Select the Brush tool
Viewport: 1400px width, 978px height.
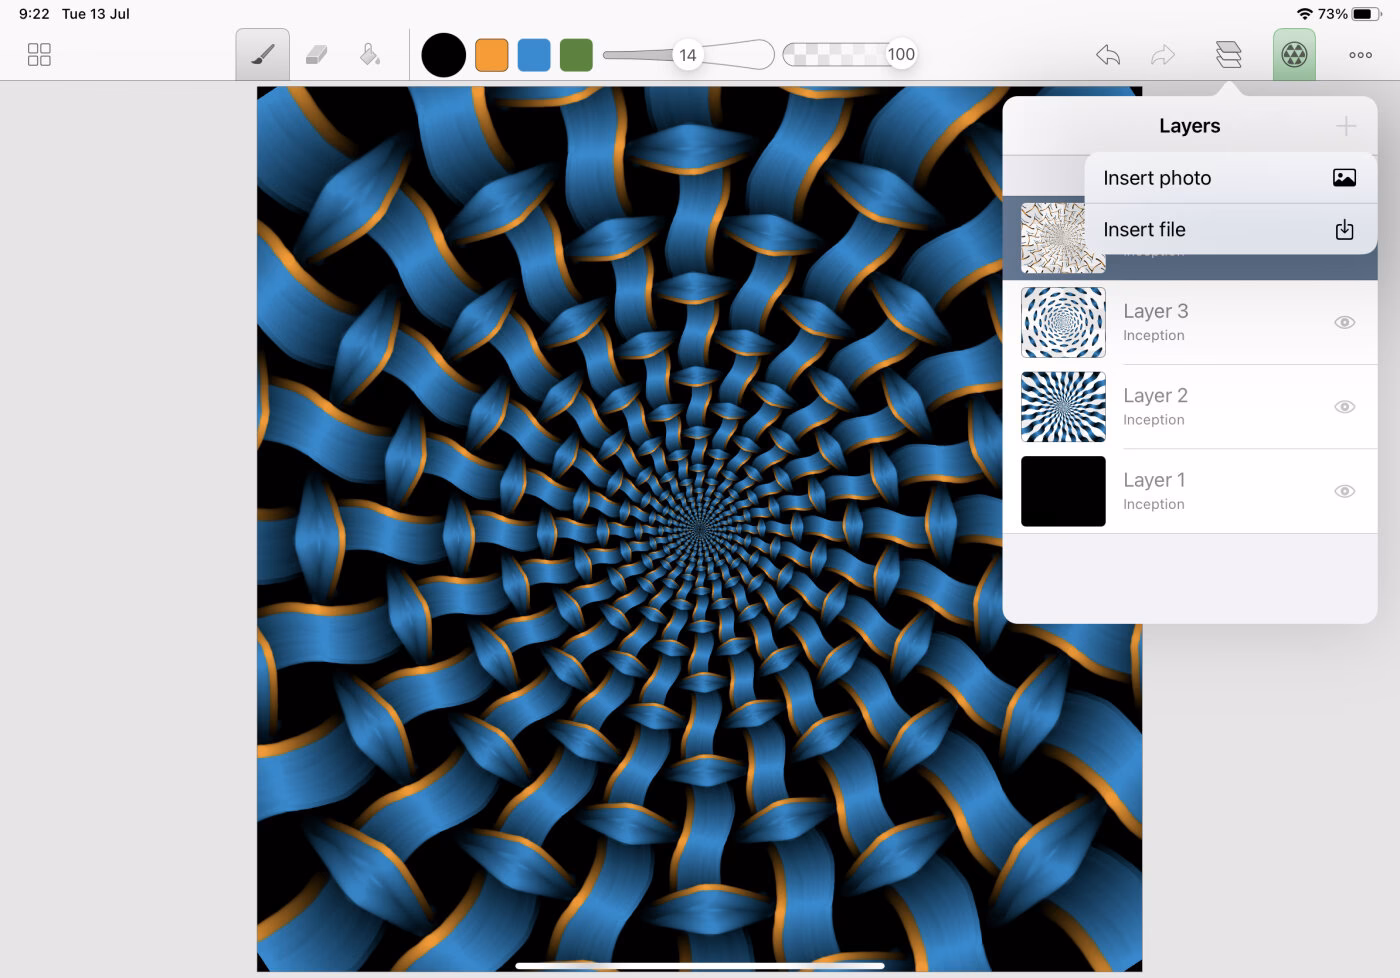click(263, 54)
